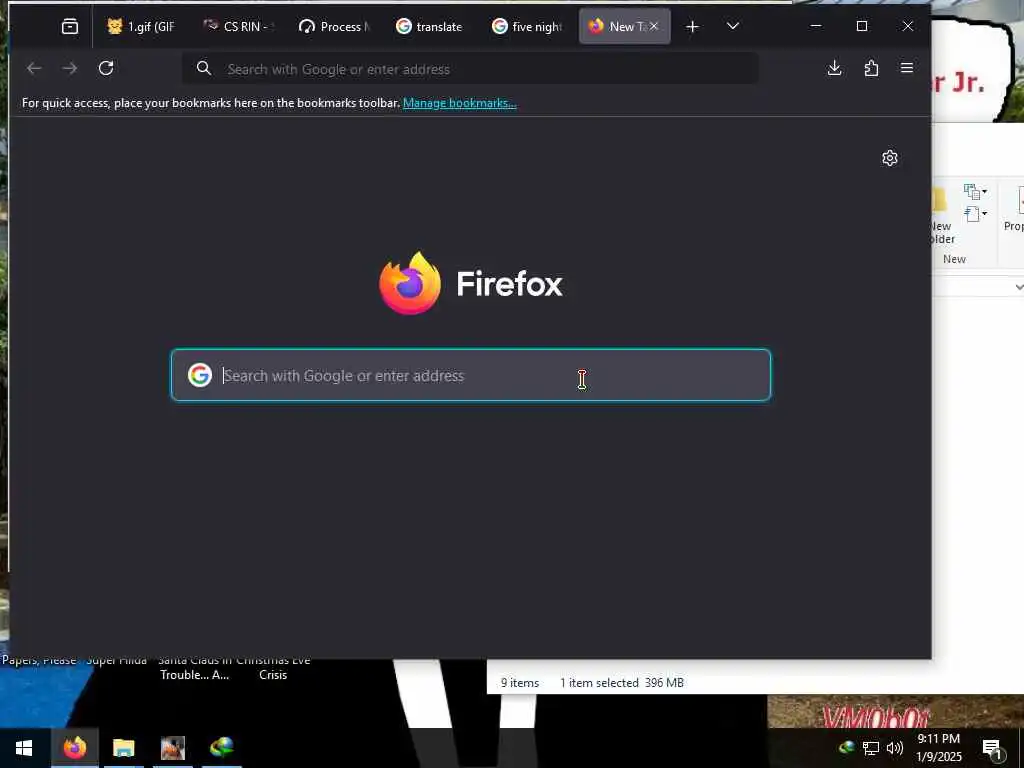Screen dimensions: 1024x768
Task: Switch to the Process Monitor tab
Action: [x=334, y=26]
